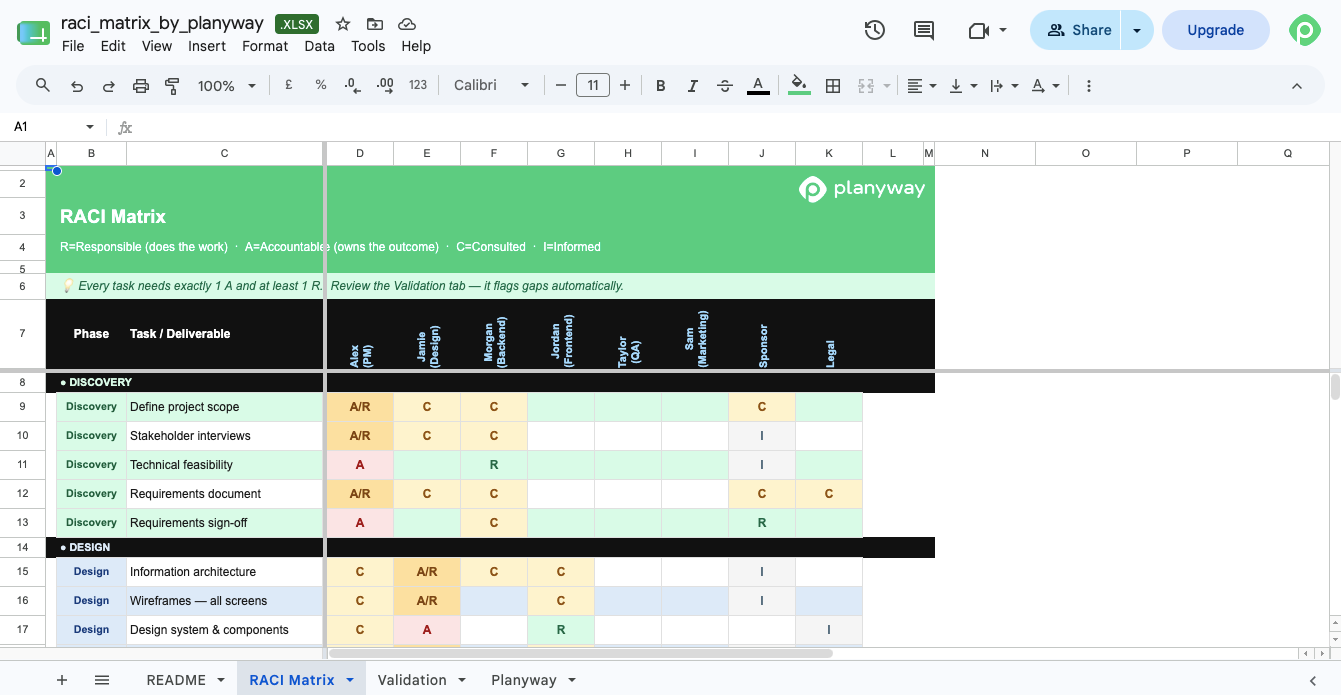Image resolution: width=1341 pixels, height=695 pixels.
Task: Decrease font size
Action: [x=561, y=86]
